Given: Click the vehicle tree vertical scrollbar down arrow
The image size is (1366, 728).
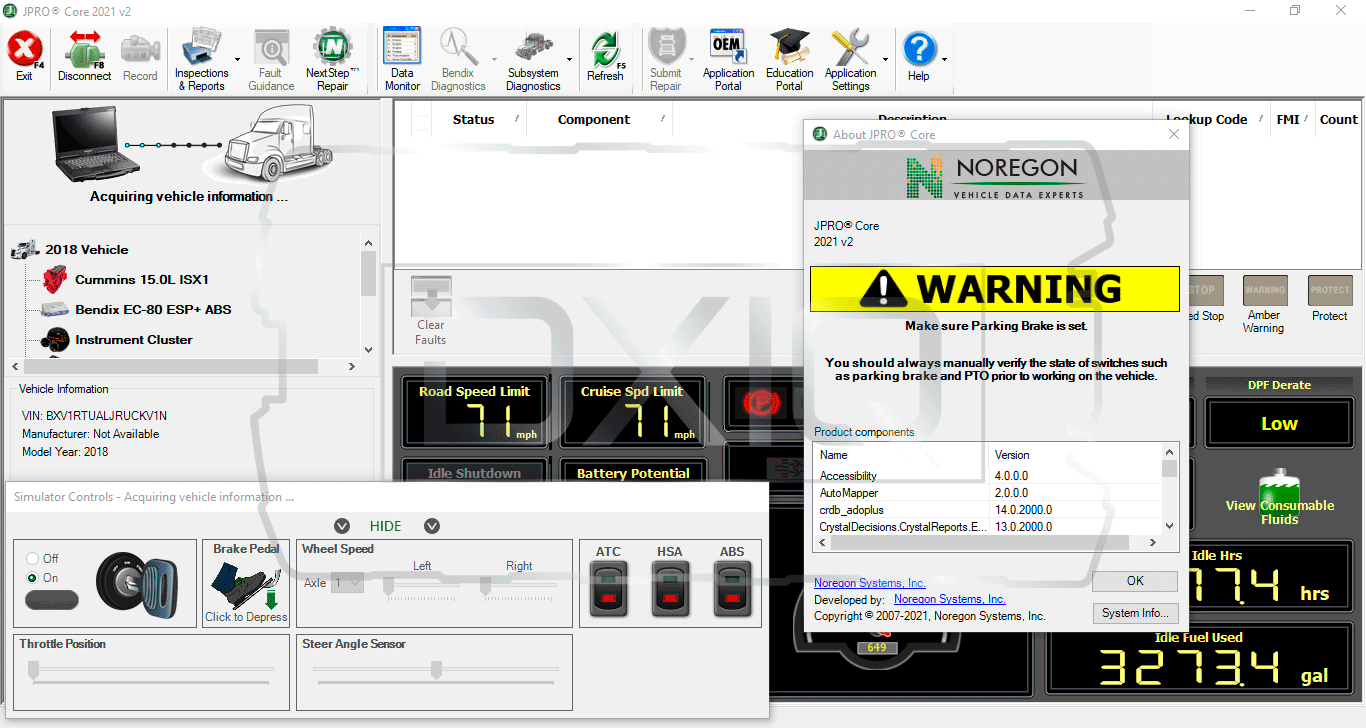Looking at the screenshot, I should click(368, 350).
